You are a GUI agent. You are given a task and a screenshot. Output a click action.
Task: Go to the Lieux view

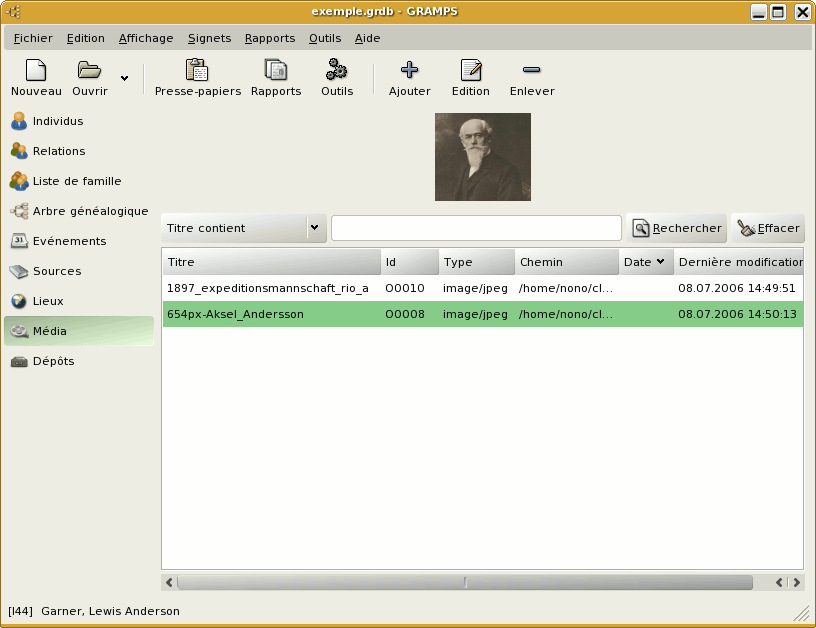click(49, 301)
